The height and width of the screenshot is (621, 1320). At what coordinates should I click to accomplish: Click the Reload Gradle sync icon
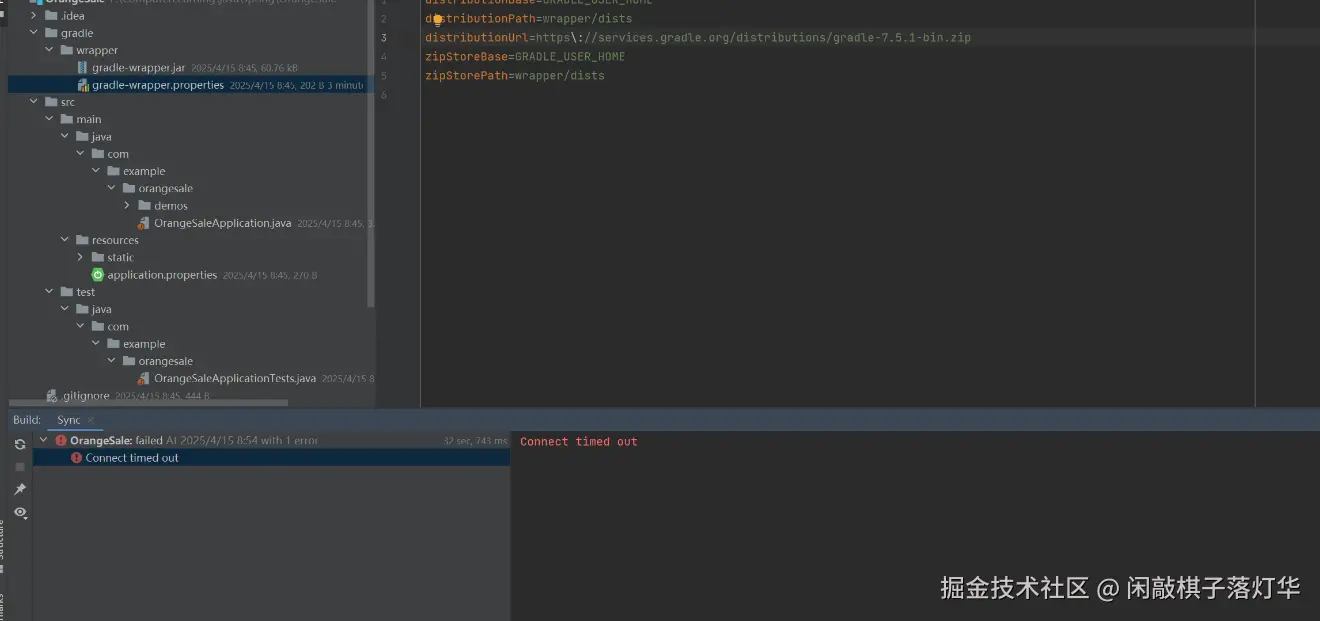[19, 444]
